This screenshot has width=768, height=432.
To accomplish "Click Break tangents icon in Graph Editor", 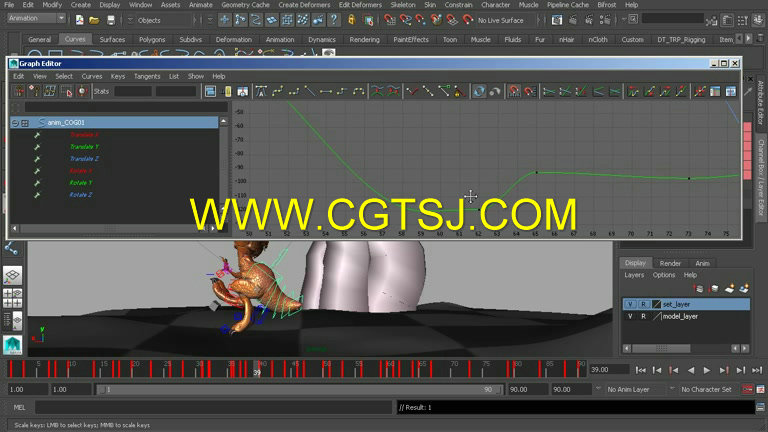I will [412, 91].
